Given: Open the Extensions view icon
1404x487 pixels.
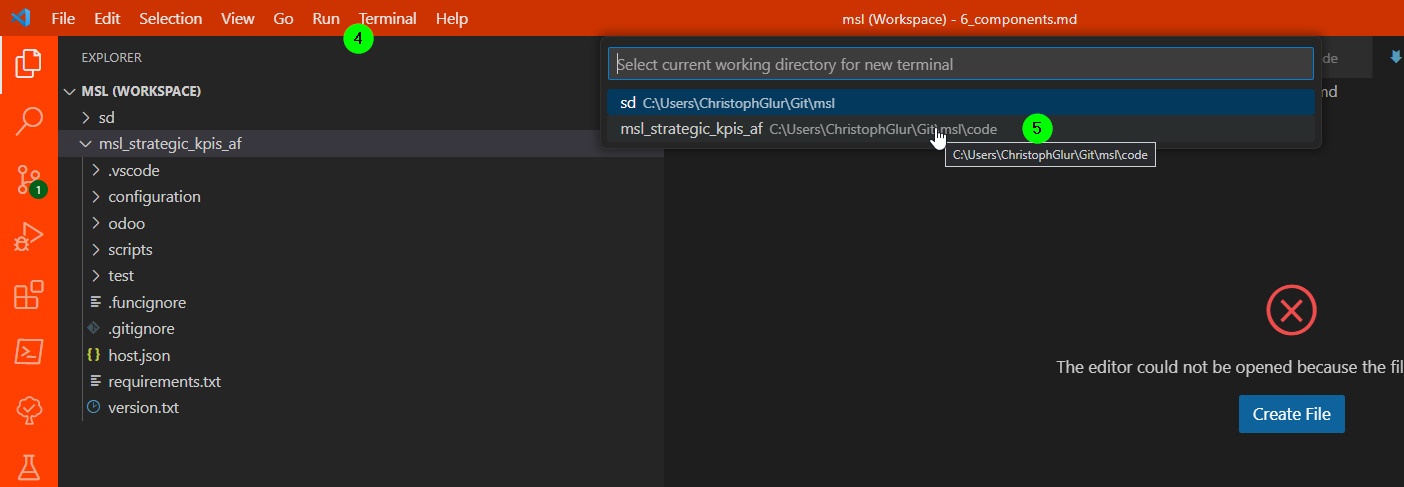Looking at the screenshot, I should coord(29,294).
